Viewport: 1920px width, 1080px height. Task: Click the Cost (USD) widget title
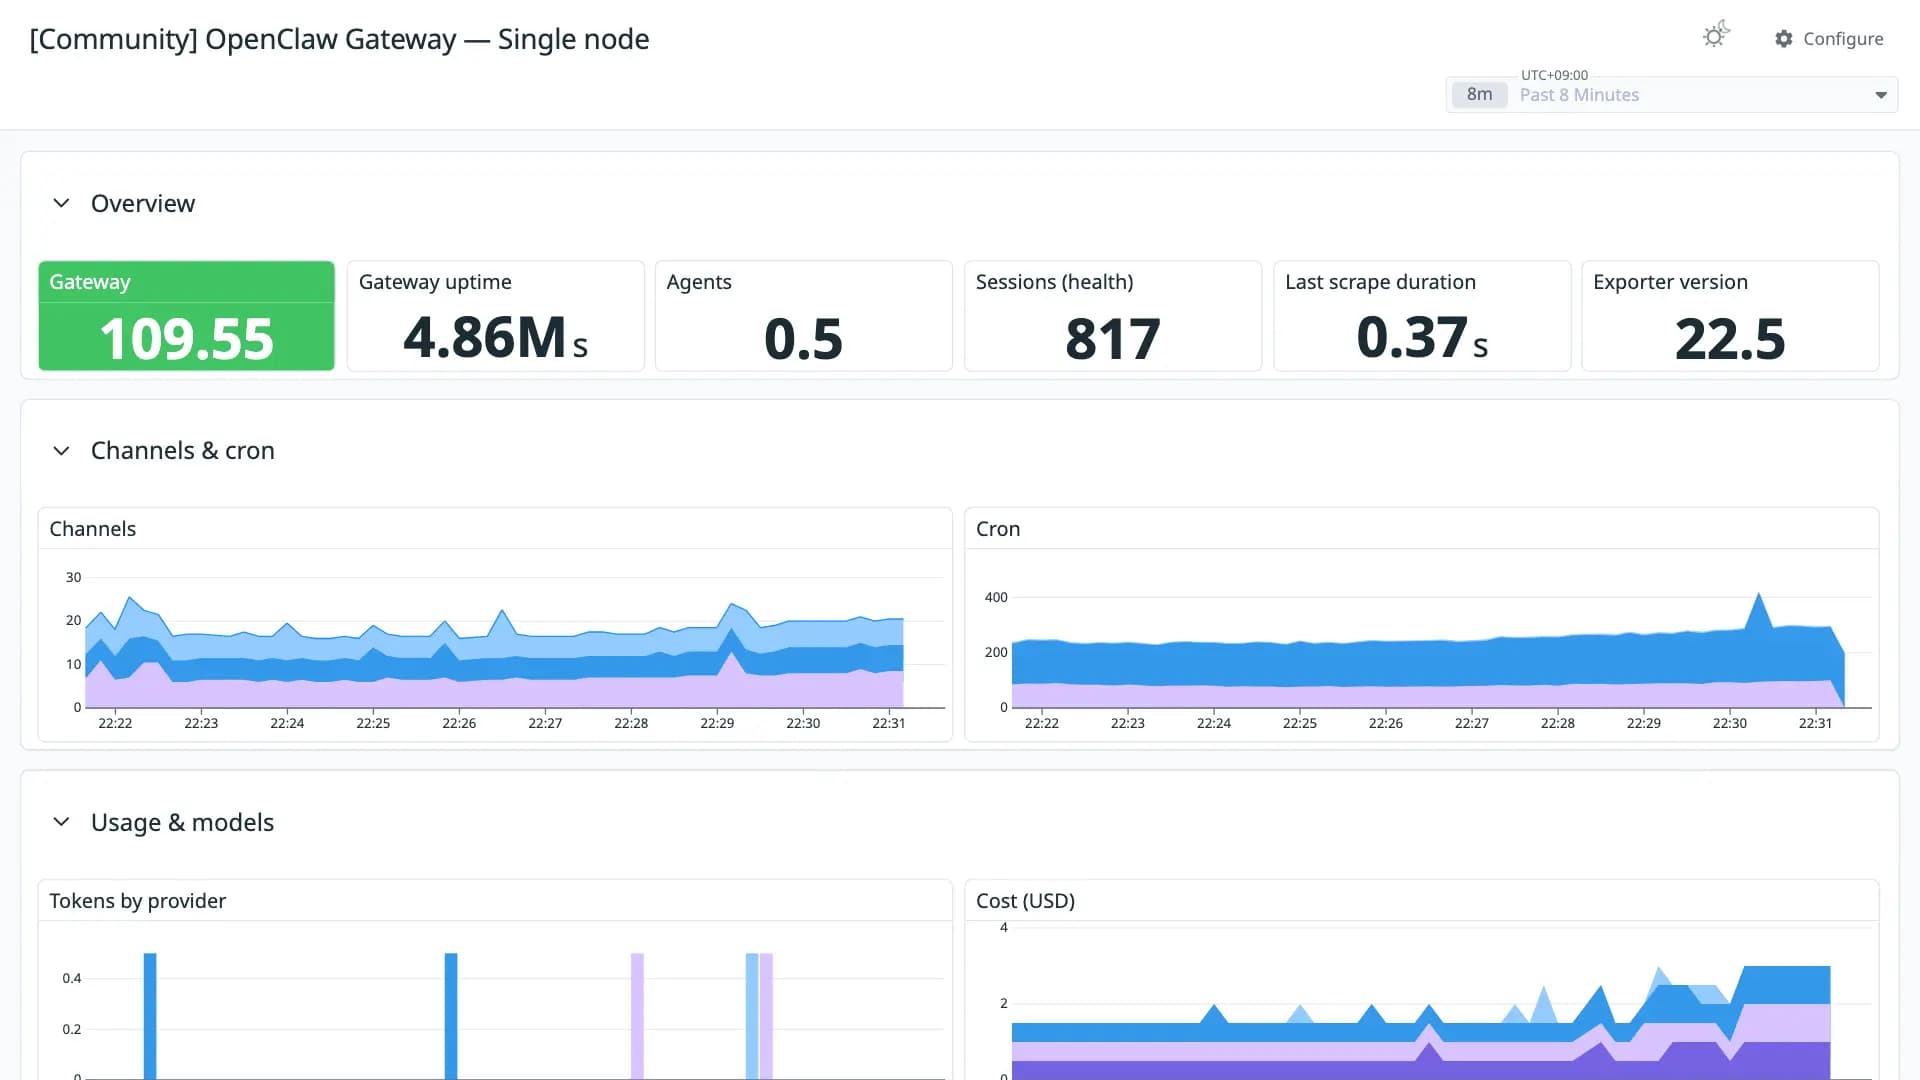point(1025,901)
